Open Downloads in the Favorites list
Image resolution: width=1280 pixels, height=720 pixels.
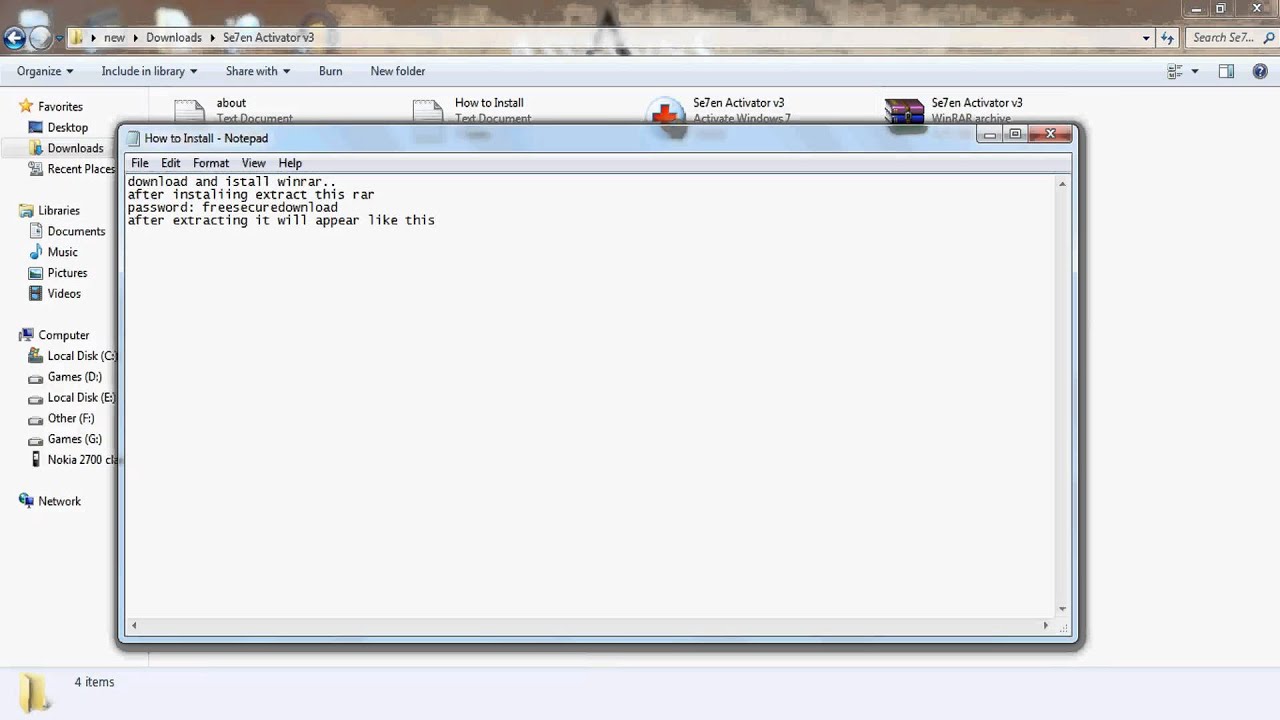click(75, 148)
